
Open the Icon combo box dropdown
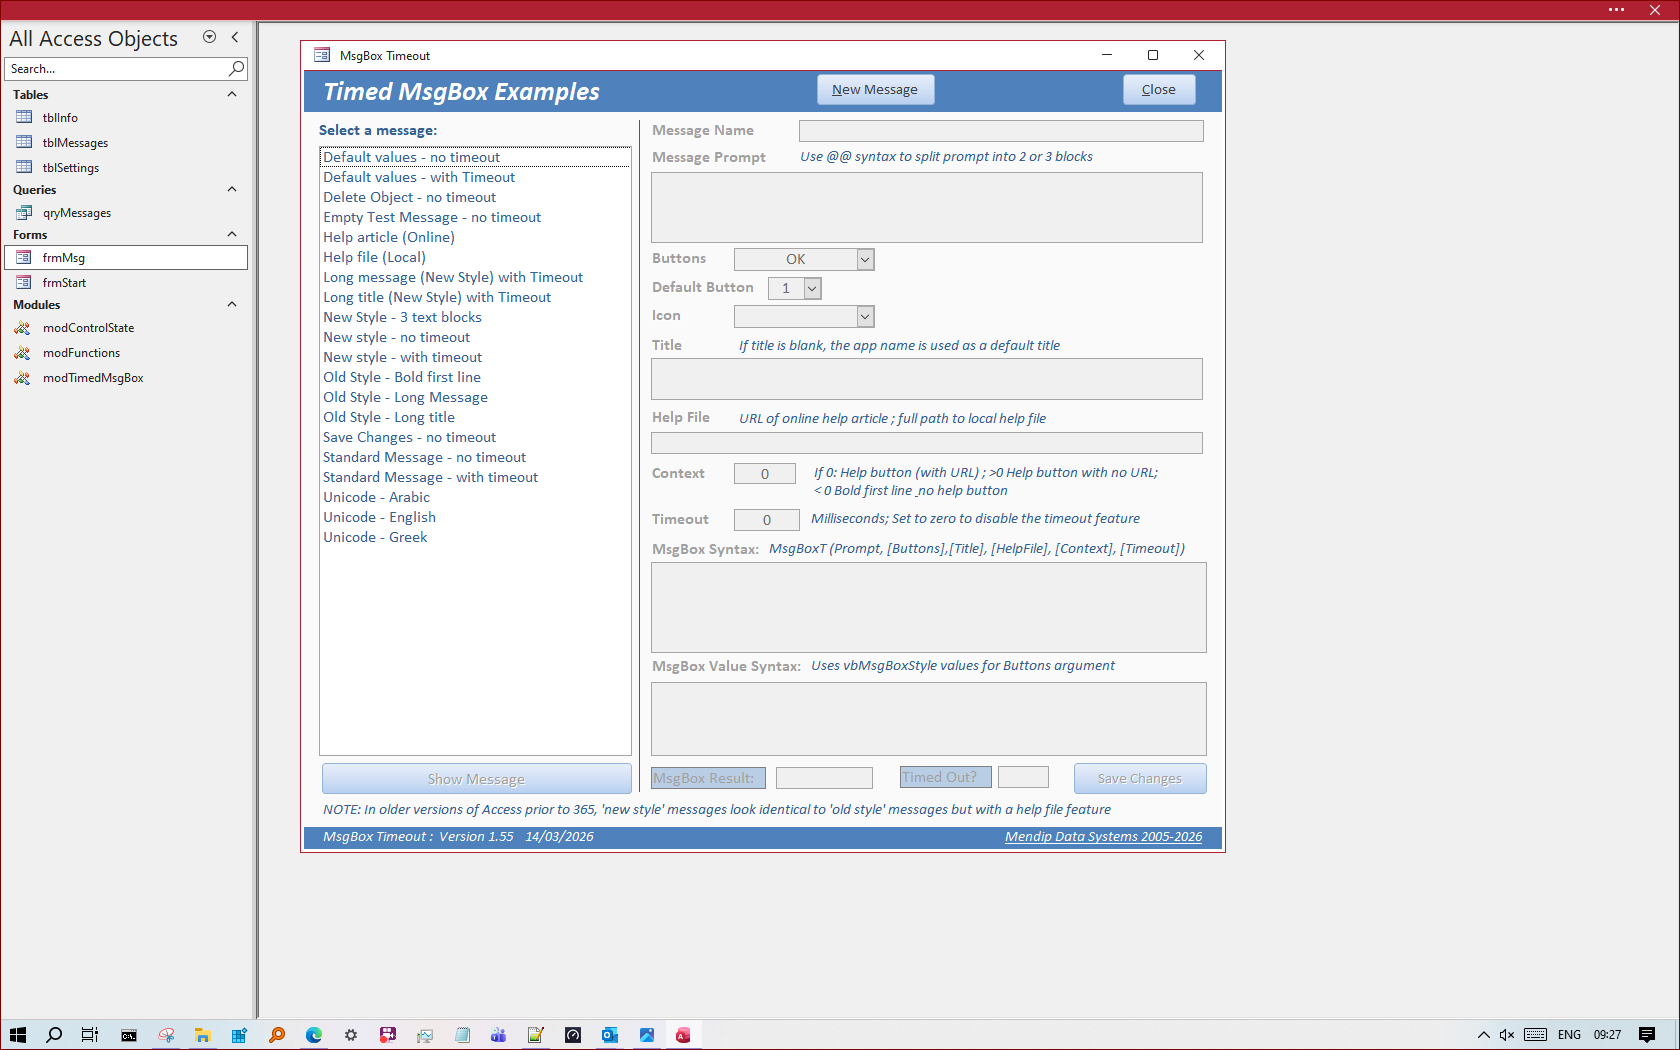point(866,316)
